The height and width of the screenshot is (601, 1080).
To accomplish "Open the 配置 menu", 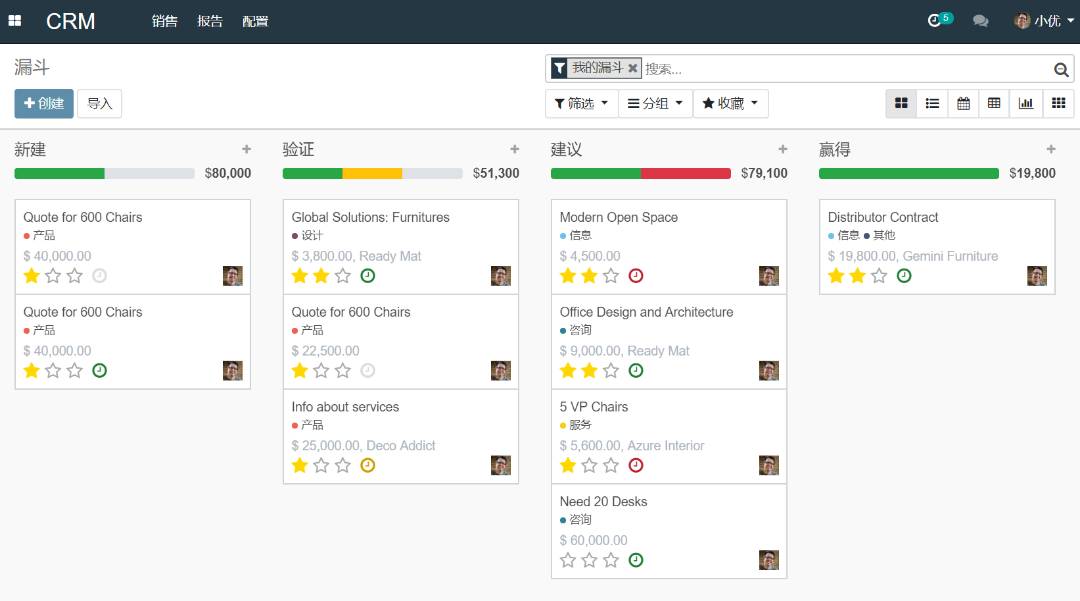I will tap(255, 21).
